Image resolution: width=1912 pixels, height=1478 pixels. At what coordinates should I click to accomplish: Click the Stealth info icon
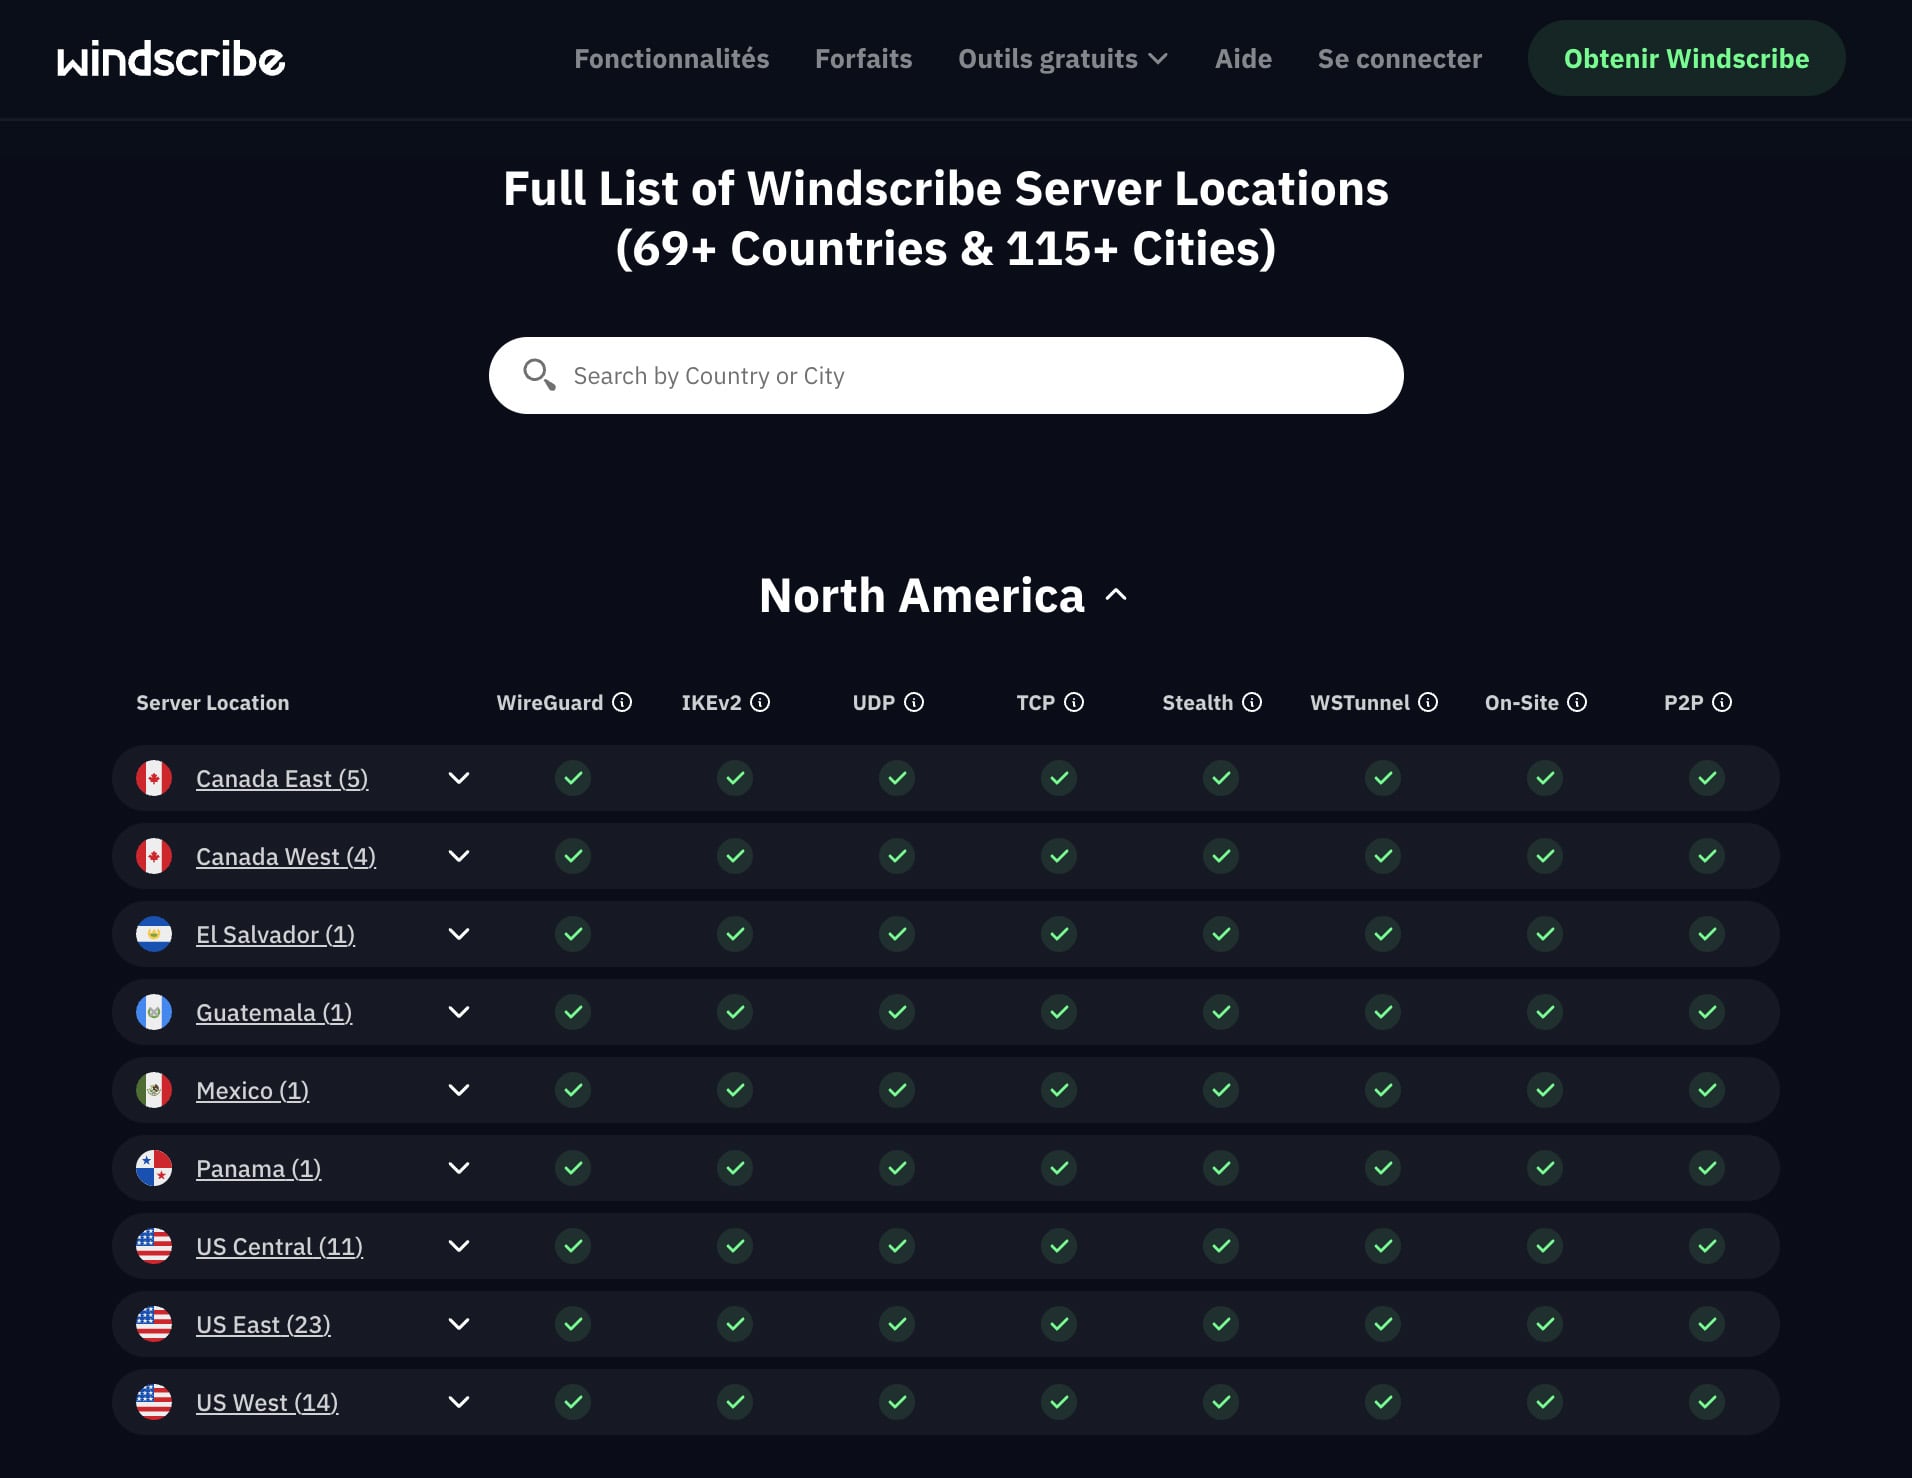(x=1253, y=702)
